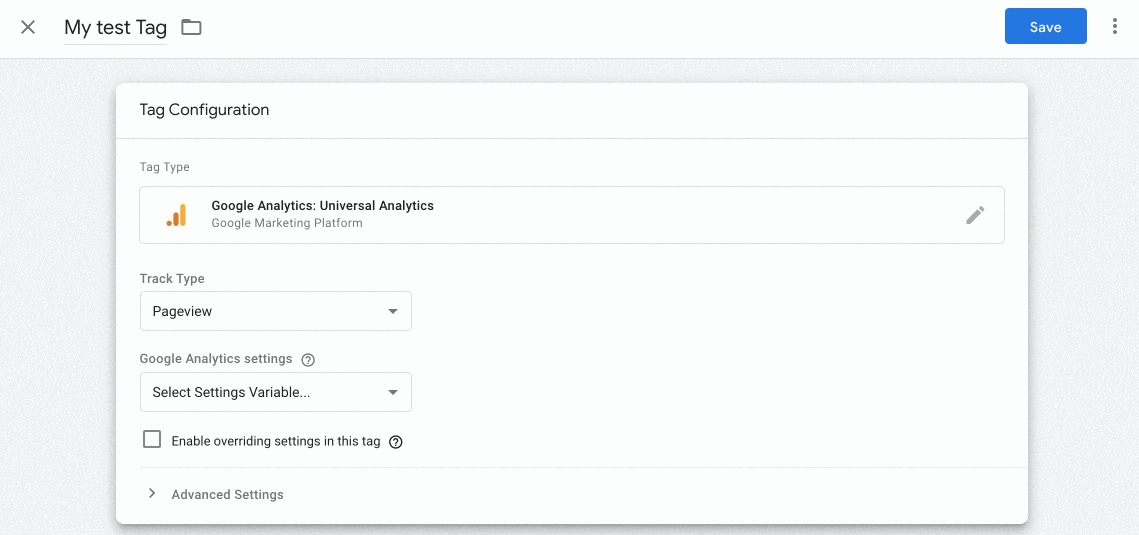Open the three-dot more options menu
The image size is (1139, 535).
click(x=1115, y=27)
